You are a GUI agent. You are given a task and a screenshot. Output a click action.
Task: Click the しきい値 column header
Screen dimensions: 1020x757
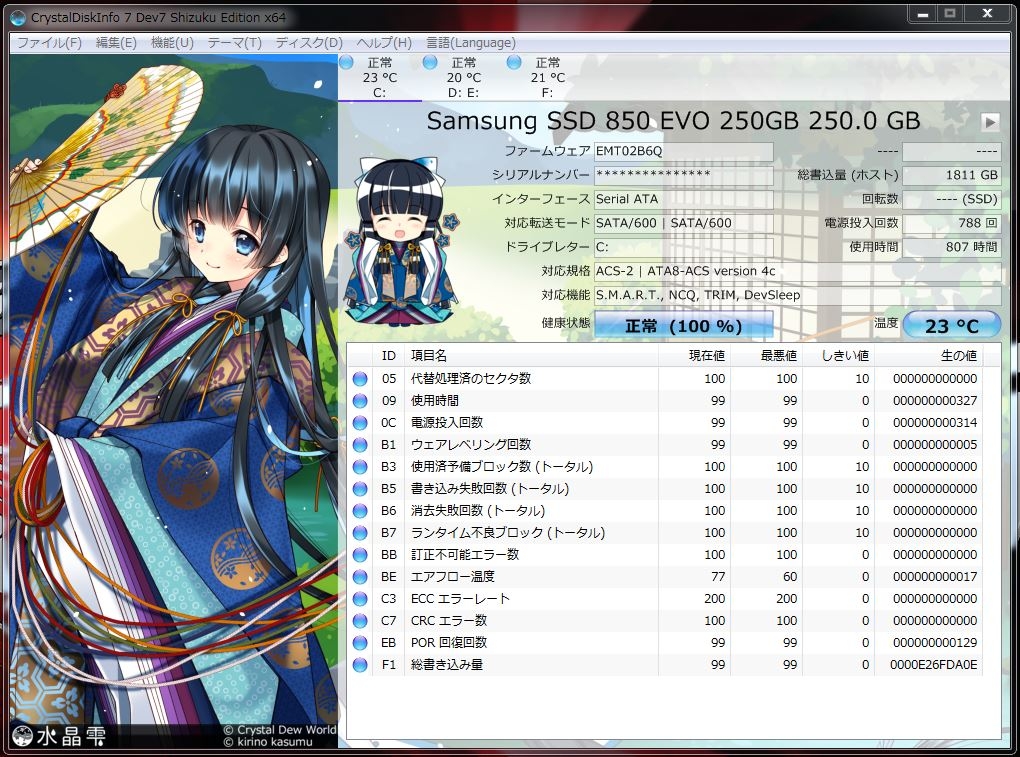839,356
